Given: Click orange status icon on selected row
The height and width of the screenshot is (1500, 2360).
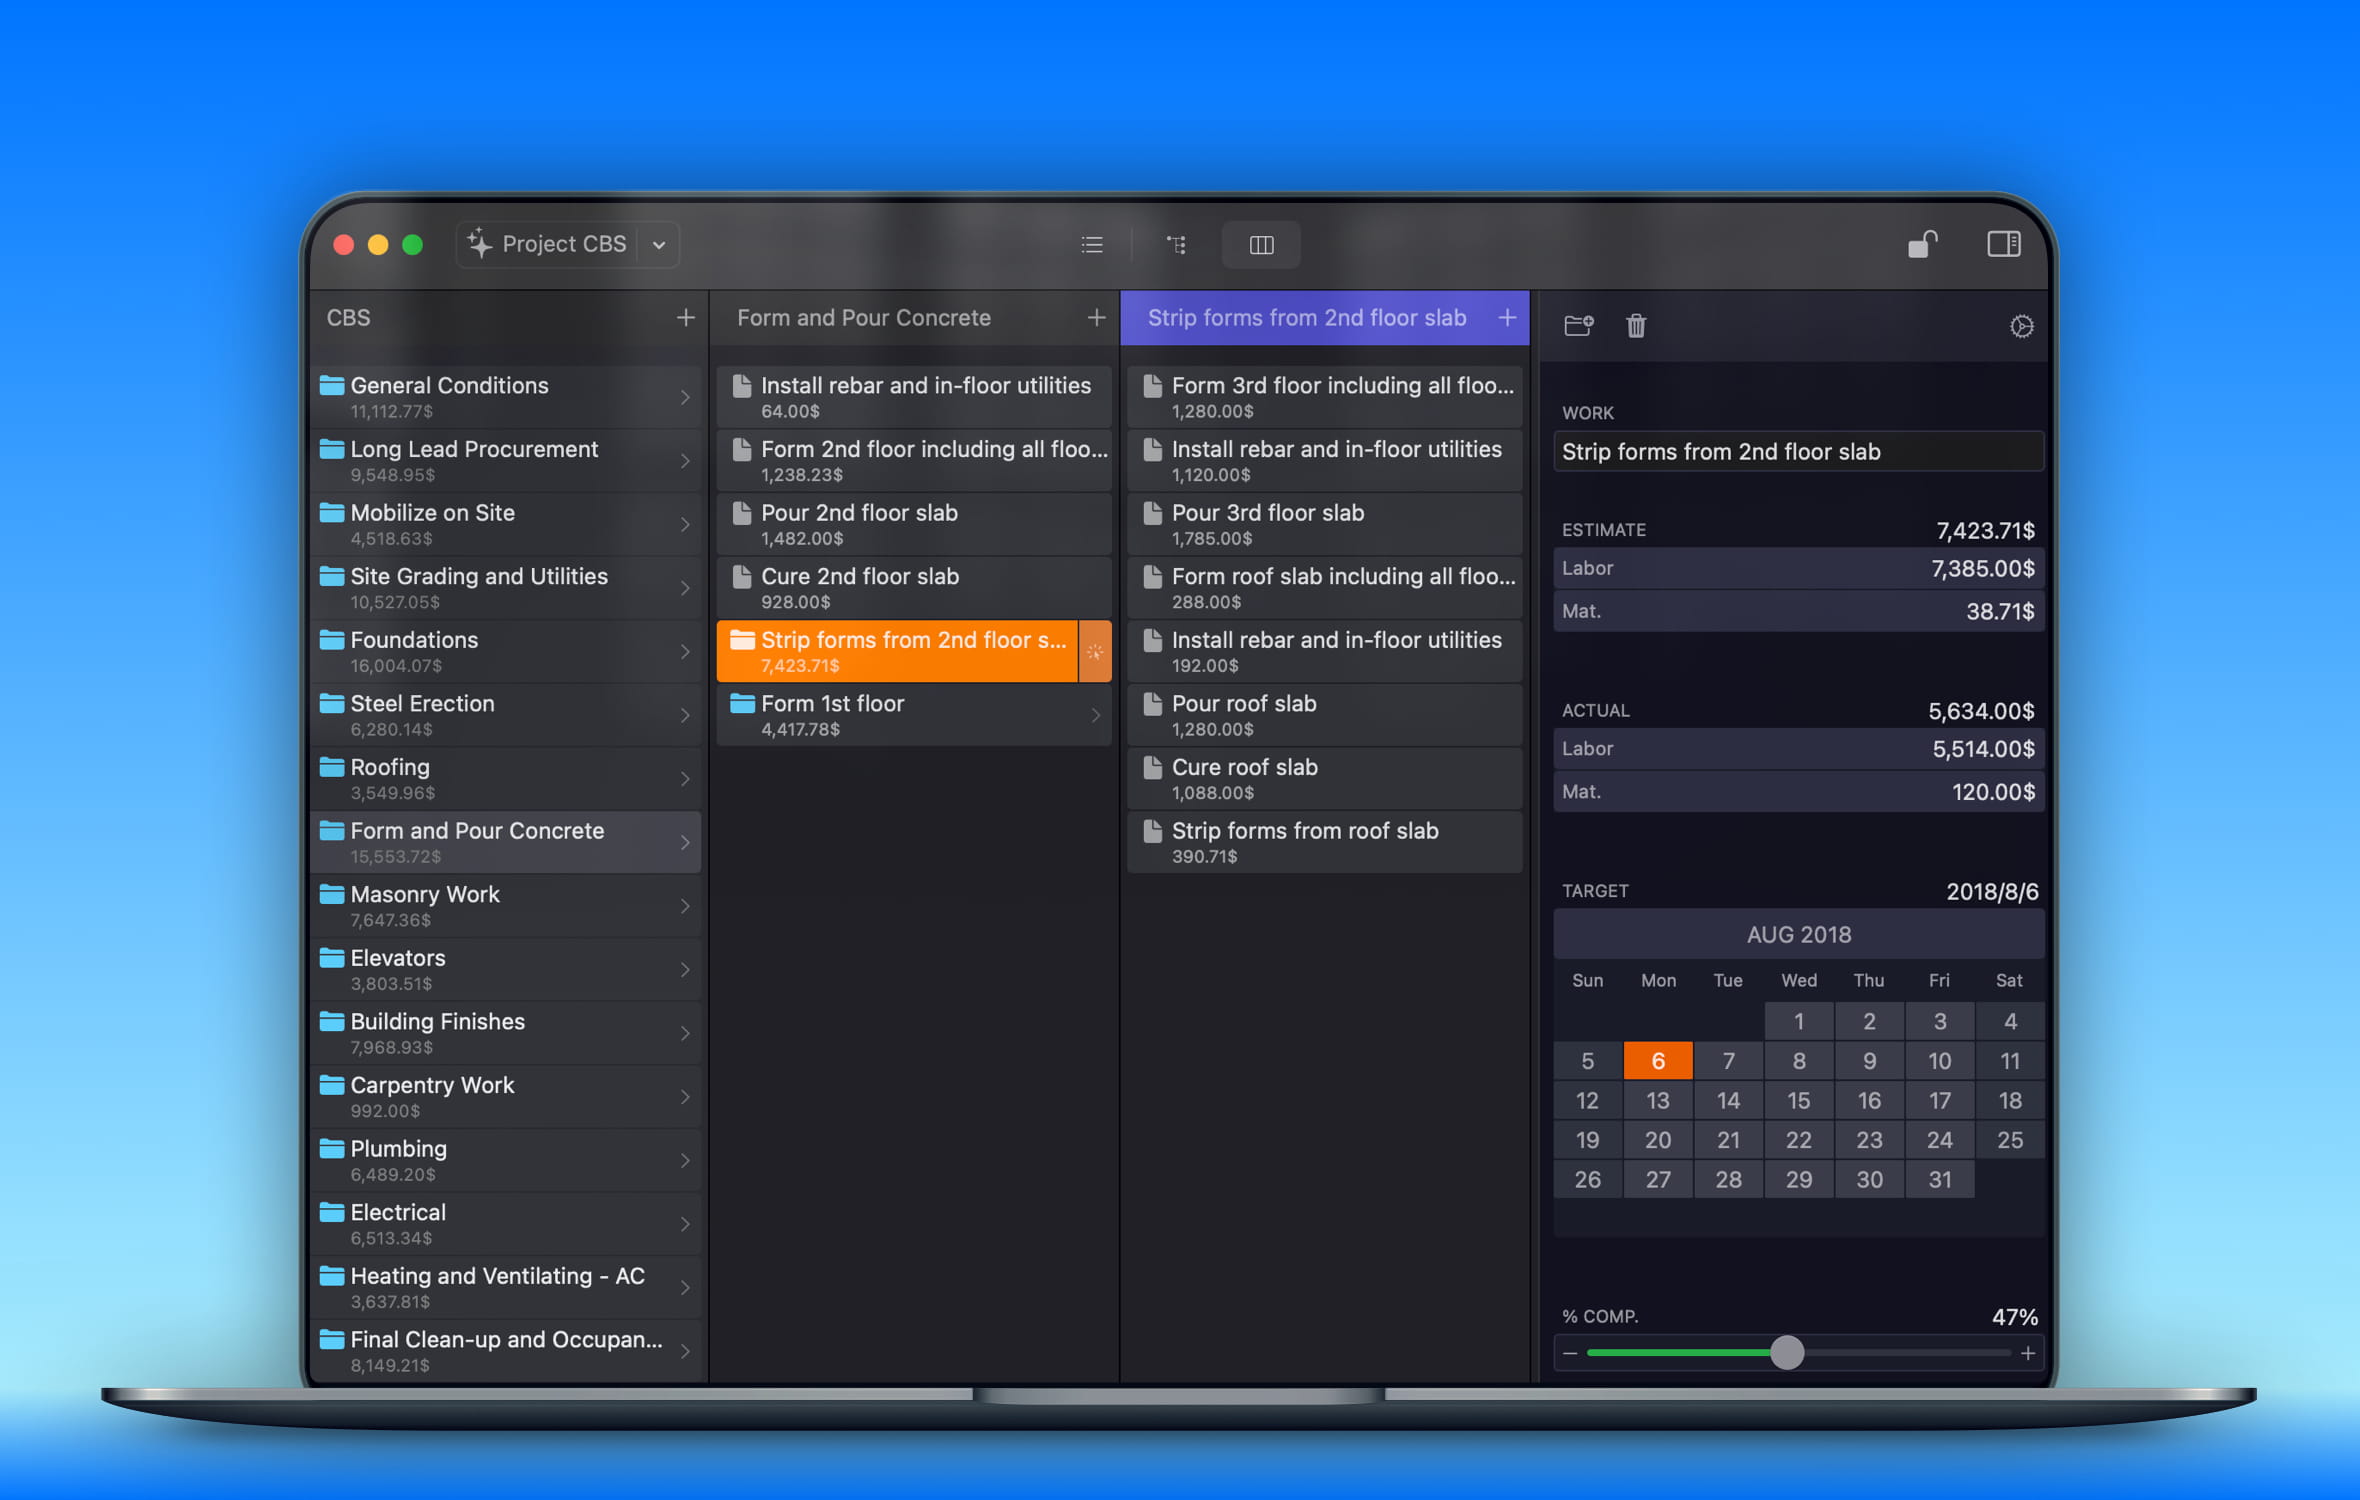Looking at the screenshot, I should pos(1095,652).
